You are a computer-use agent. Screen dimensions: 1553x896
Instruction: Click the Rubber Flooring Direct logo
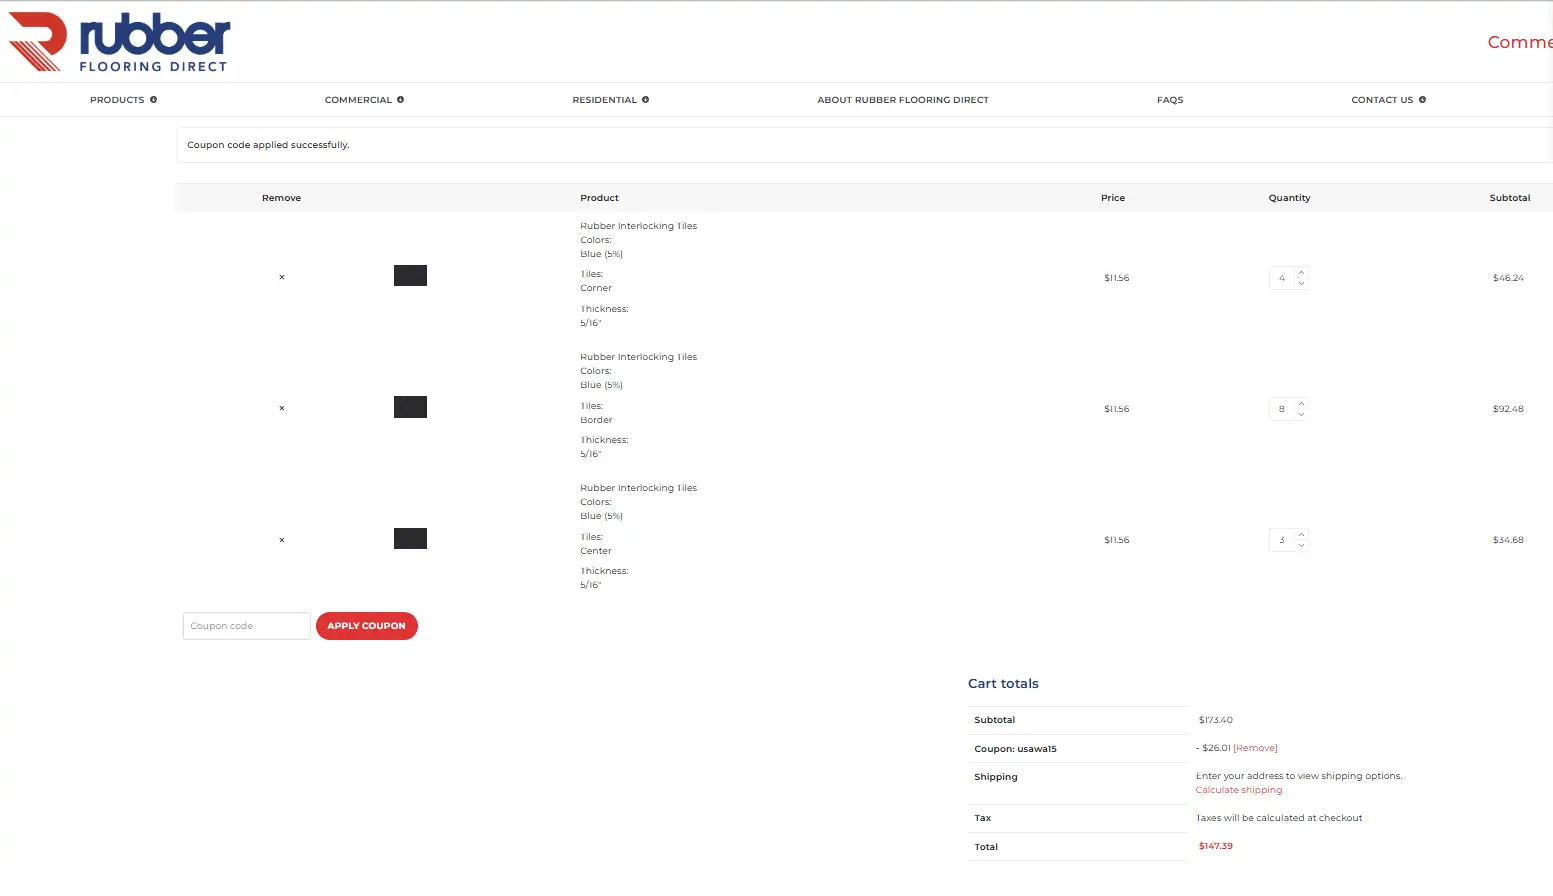(x=119, y=42)
